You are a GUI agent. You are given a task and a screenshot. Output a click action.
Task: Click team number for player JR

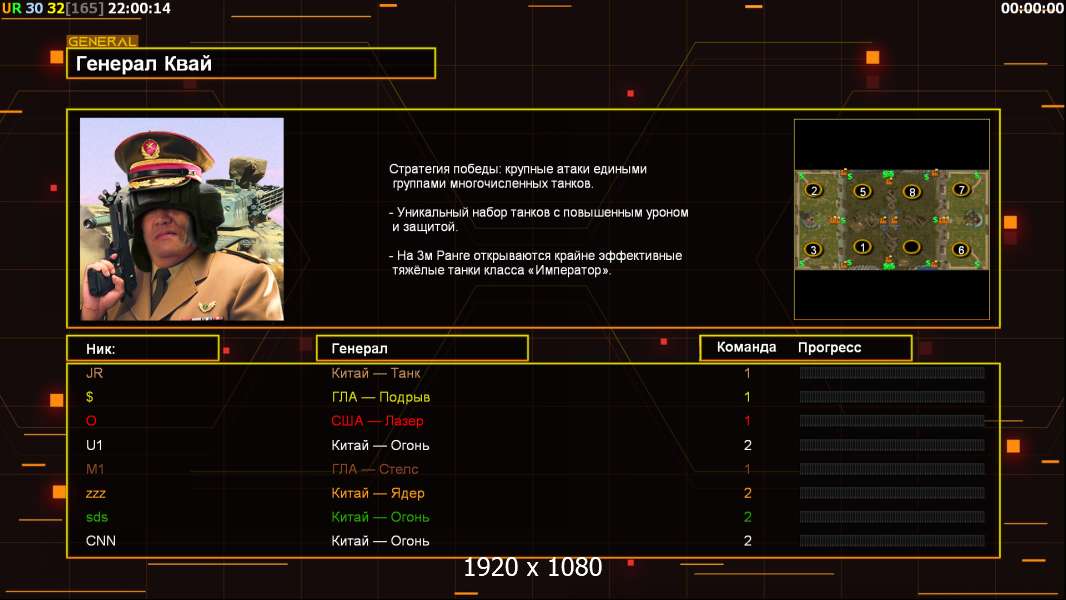coord(747,373)
